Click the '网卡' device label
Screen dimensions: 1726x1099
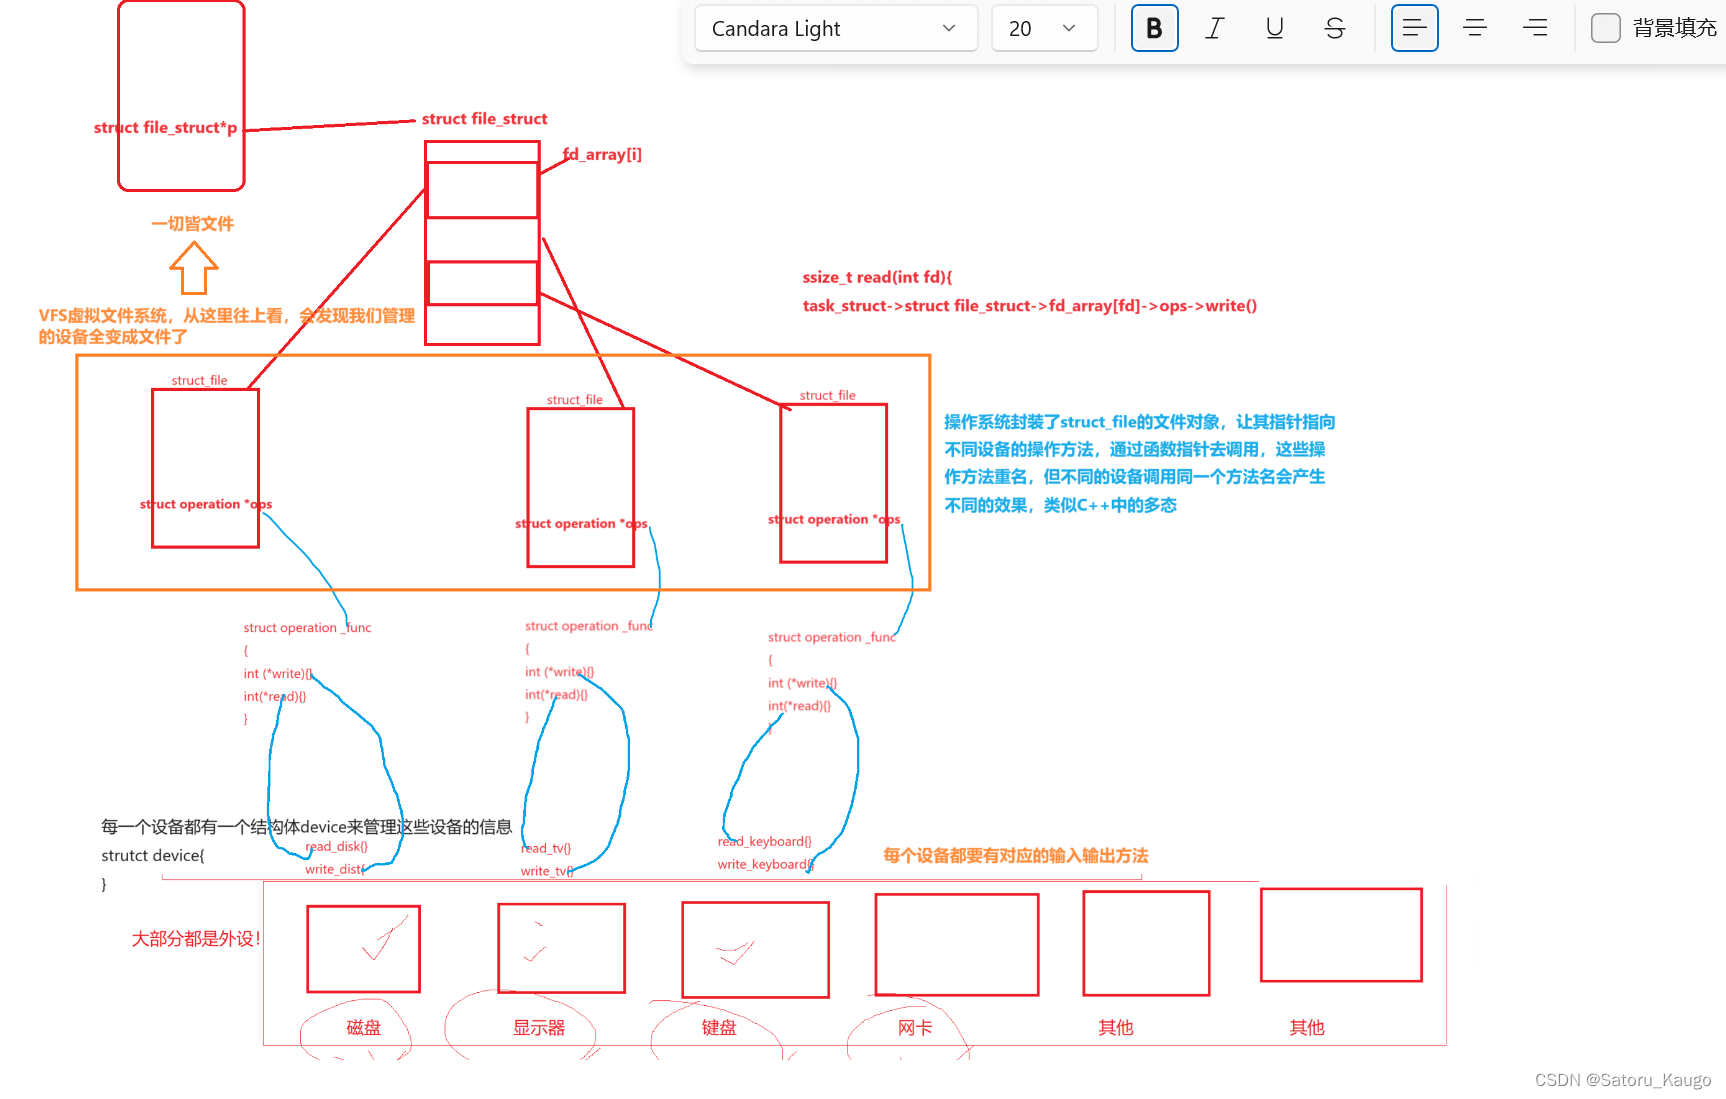914,1028
